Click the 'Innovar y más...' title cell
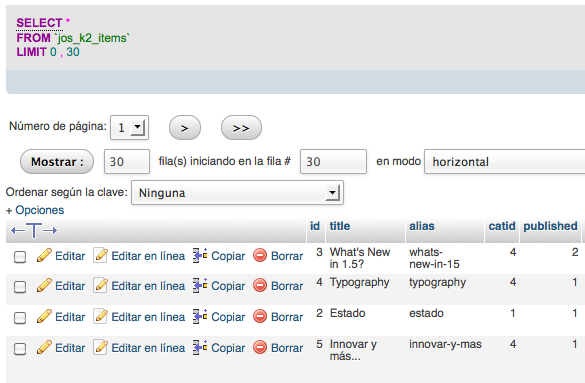This screenshot has width=585, height=383. pos(353,350)
